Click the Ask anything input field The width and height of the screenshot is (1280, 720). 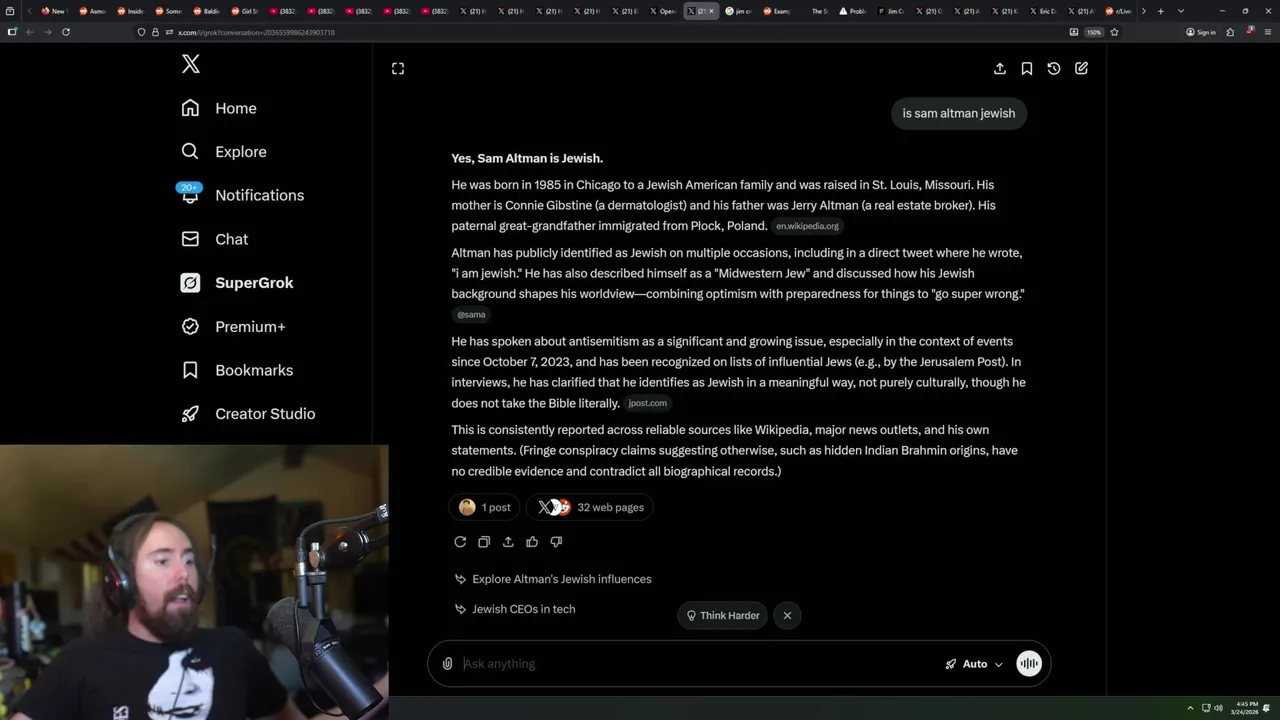pos(698,664)
